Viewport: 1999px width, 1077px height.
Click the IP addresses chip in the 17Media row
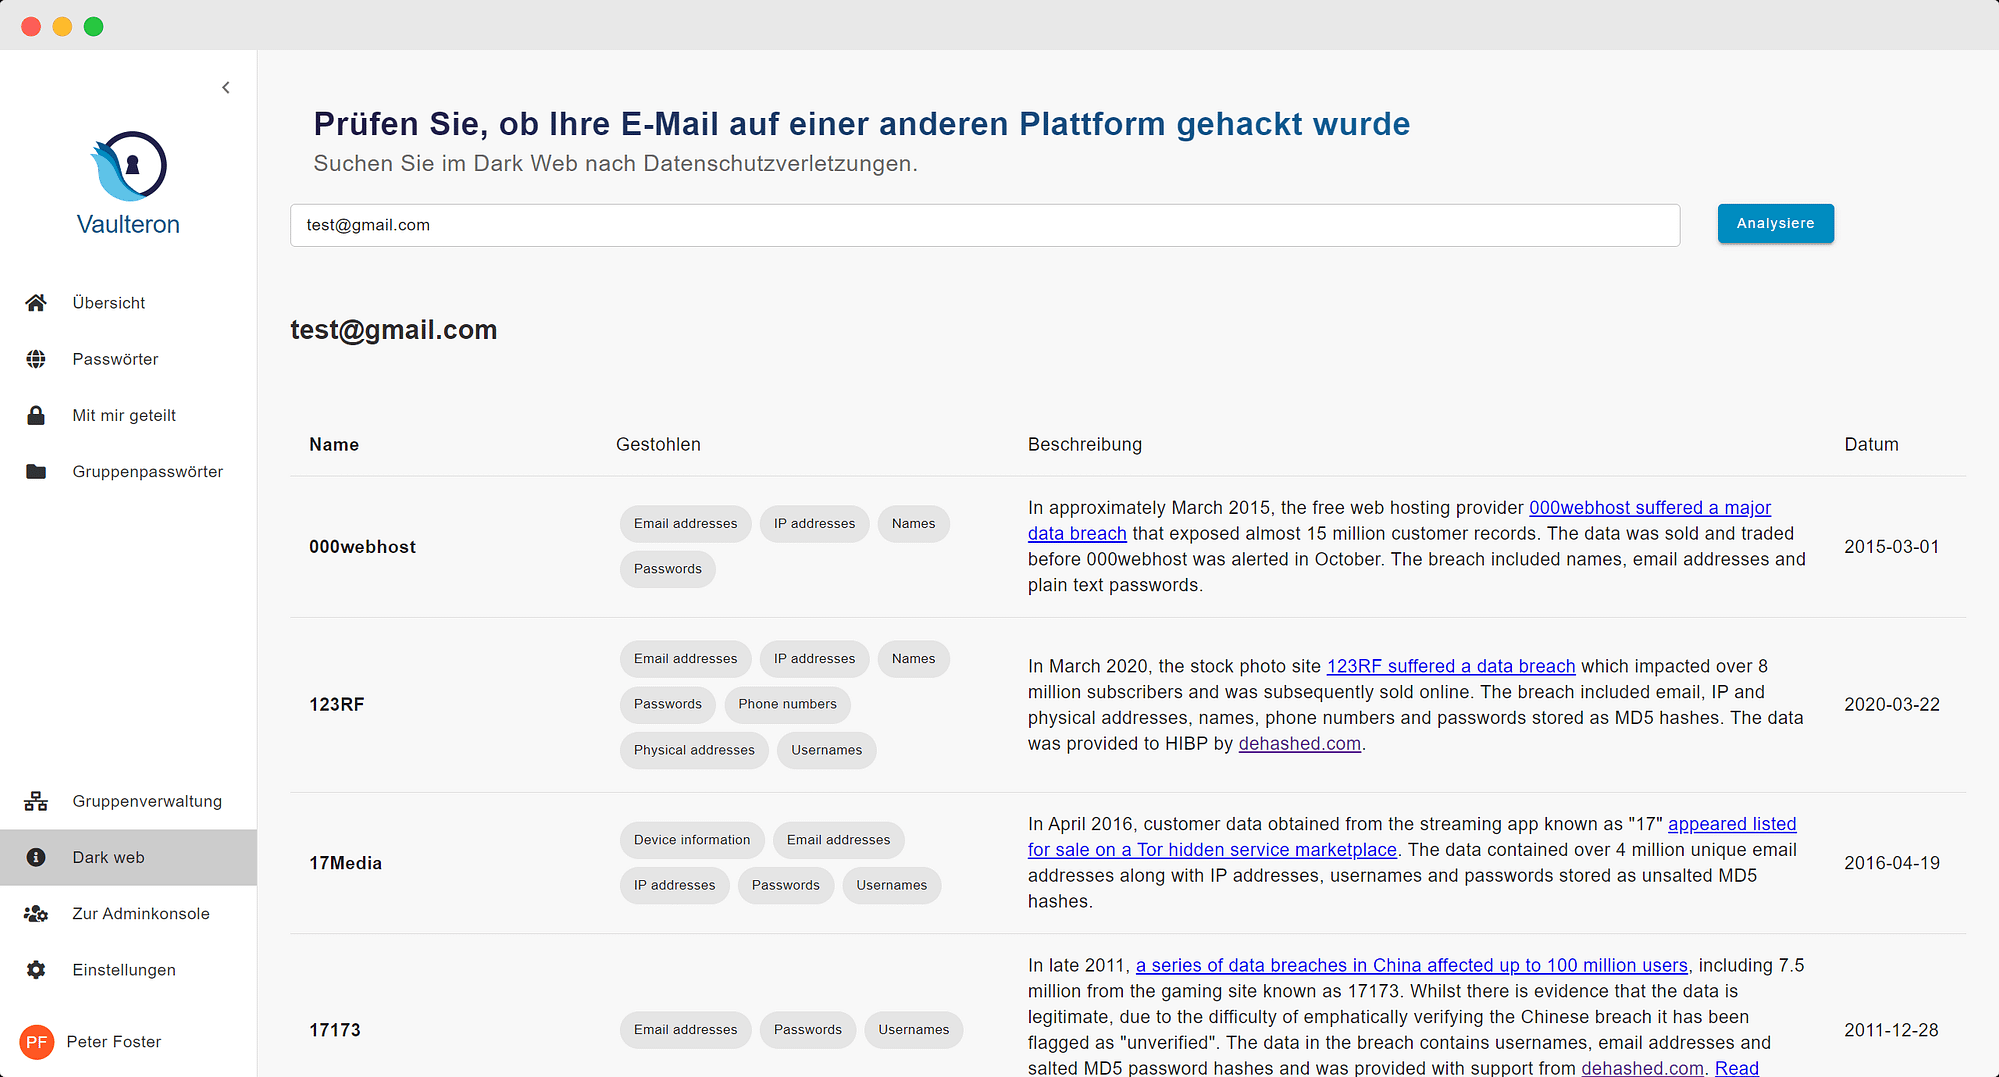coord(674,885)
